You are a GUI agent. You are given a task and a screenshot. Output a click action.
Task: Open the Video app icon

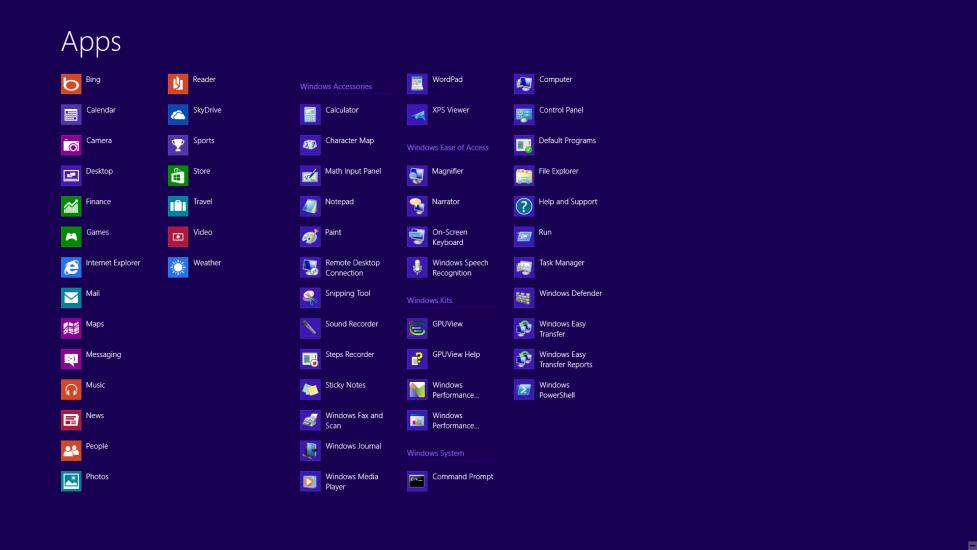pos(178,236)
